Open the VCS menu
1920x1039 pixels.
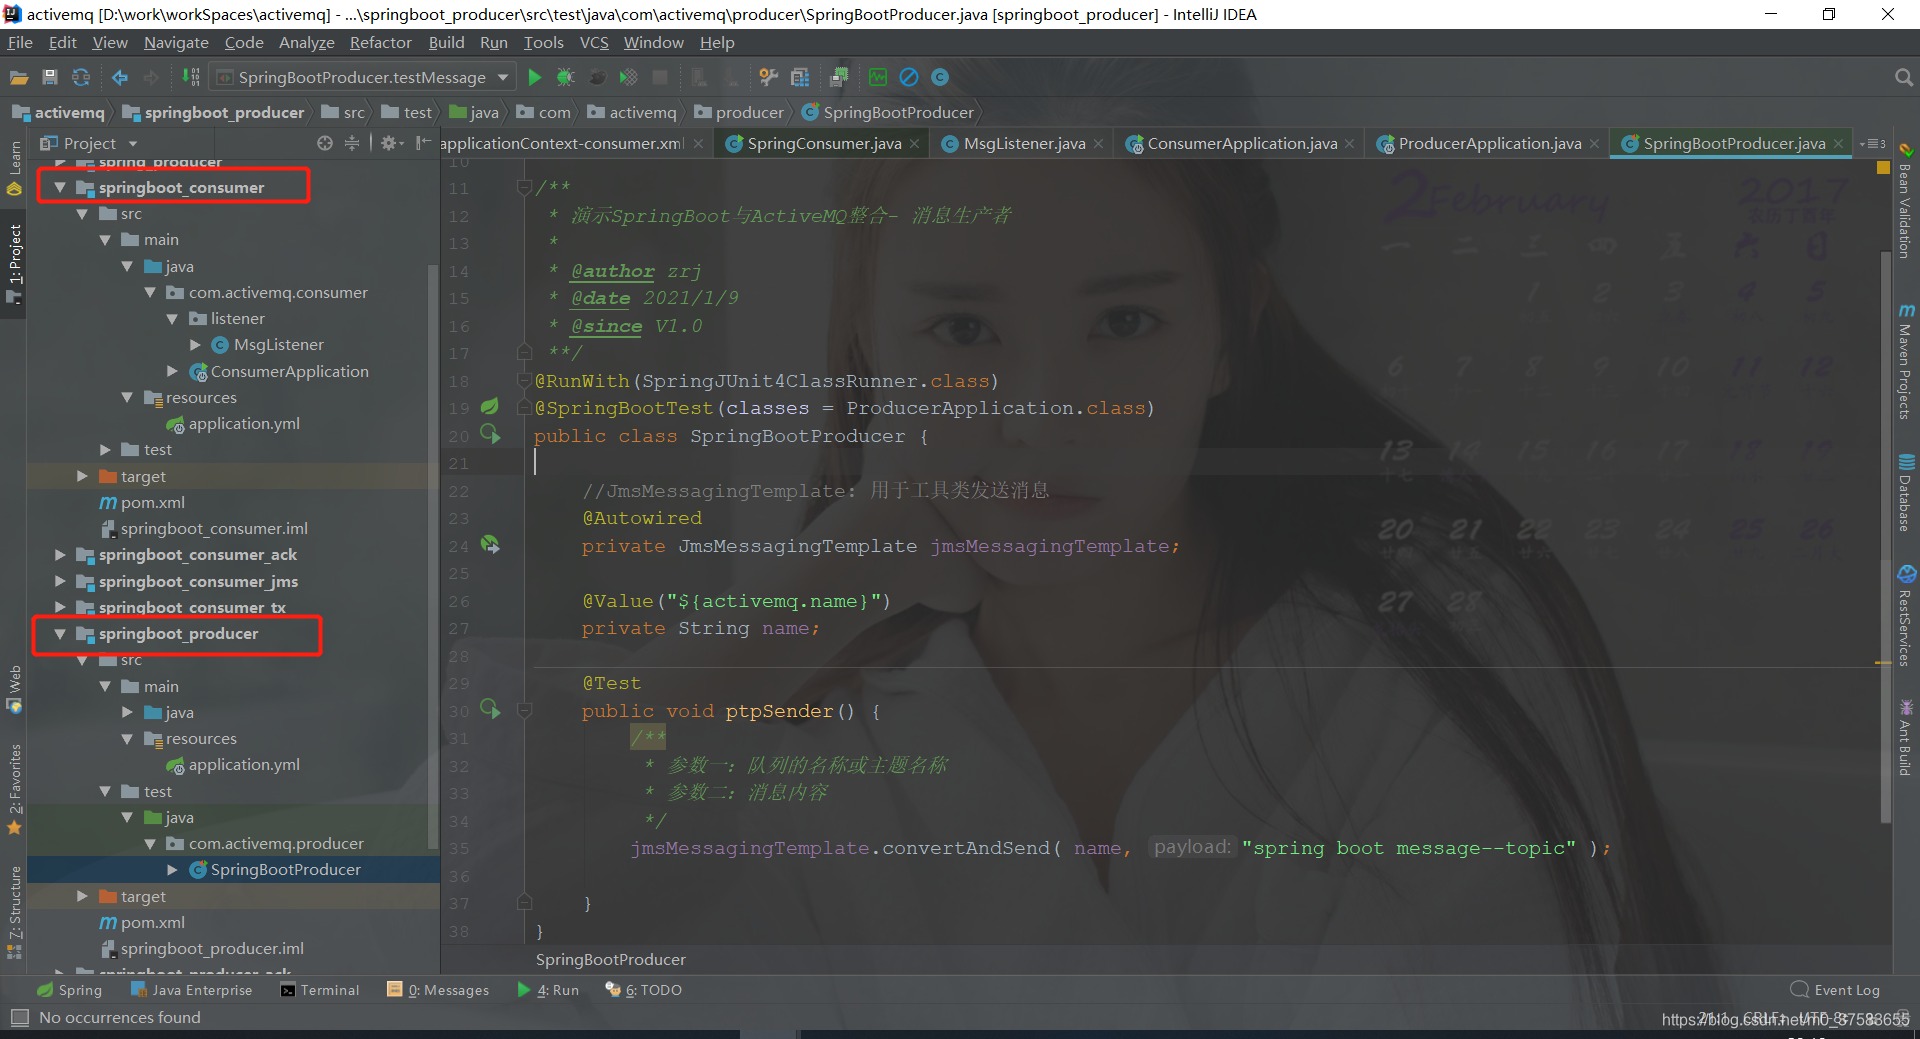(x=594, y=42)
